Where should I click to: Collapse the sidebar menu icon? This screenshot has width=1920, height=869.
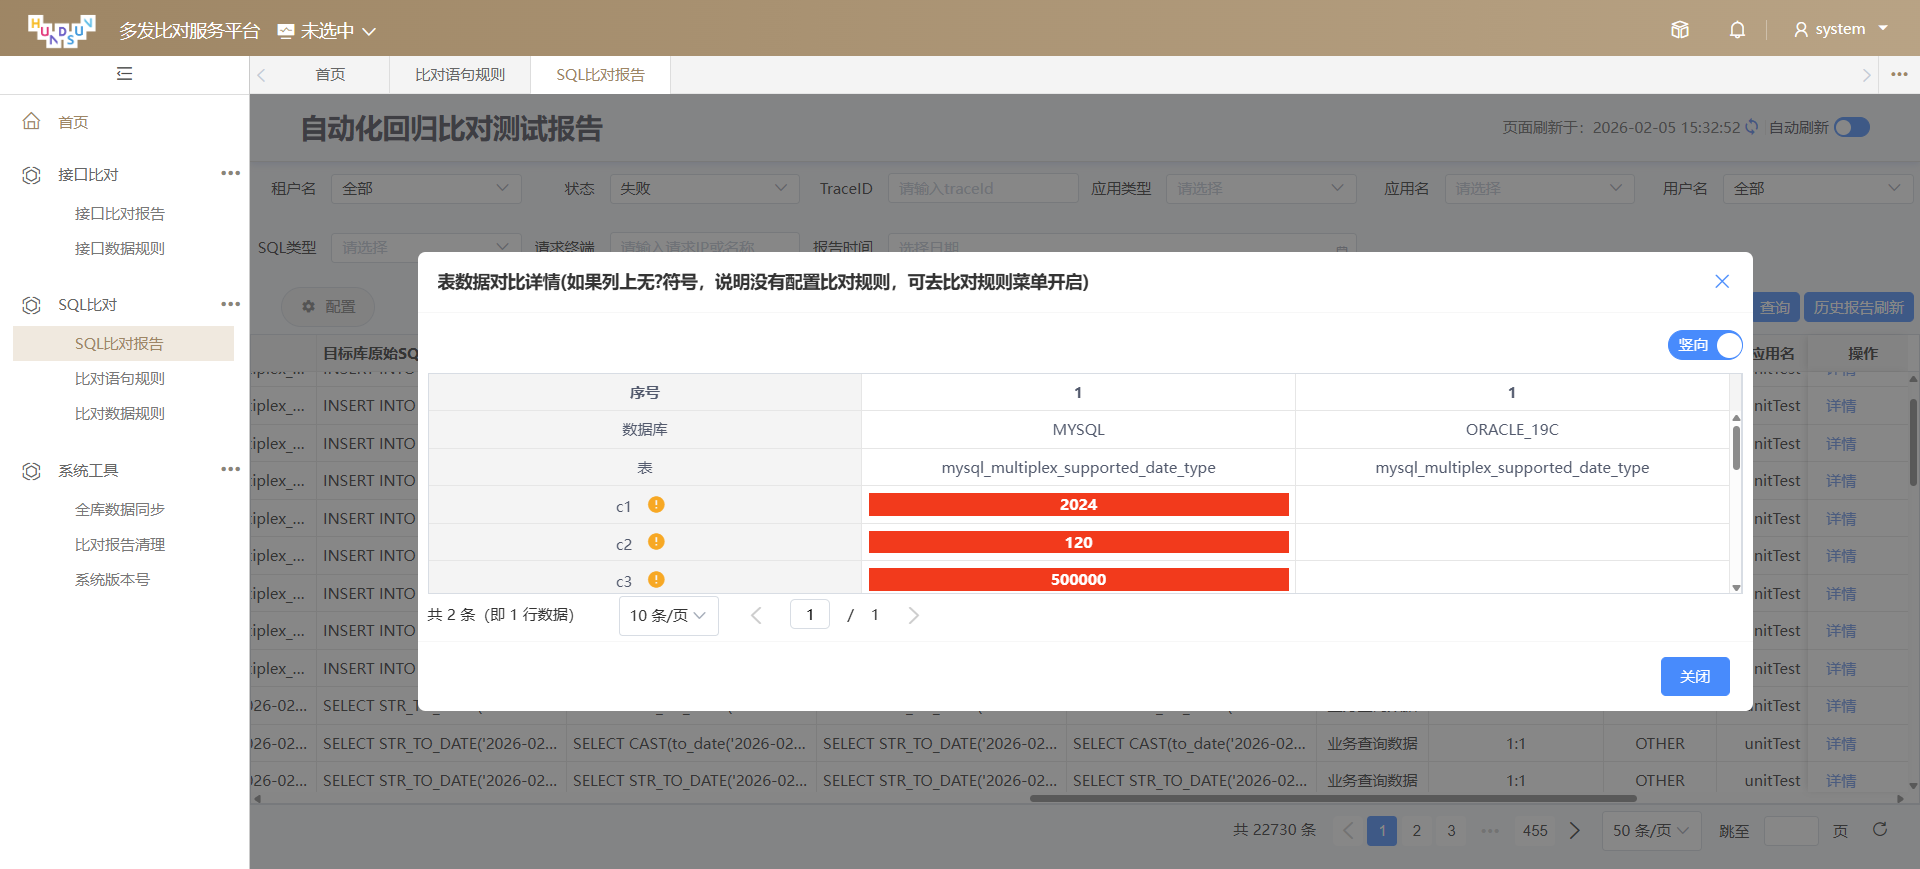pos(124,73)
